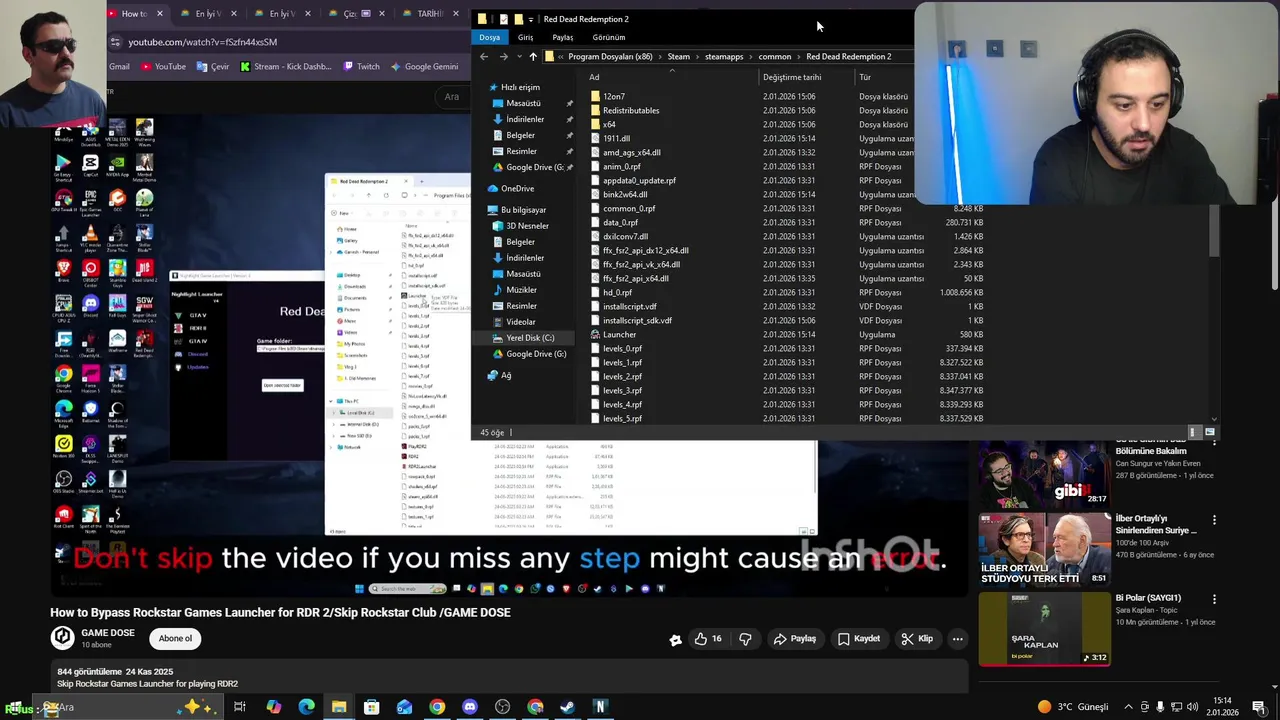The image size is (1280, 720).
Task: Click the Paylaş share button under video
Action: point(795,638)
